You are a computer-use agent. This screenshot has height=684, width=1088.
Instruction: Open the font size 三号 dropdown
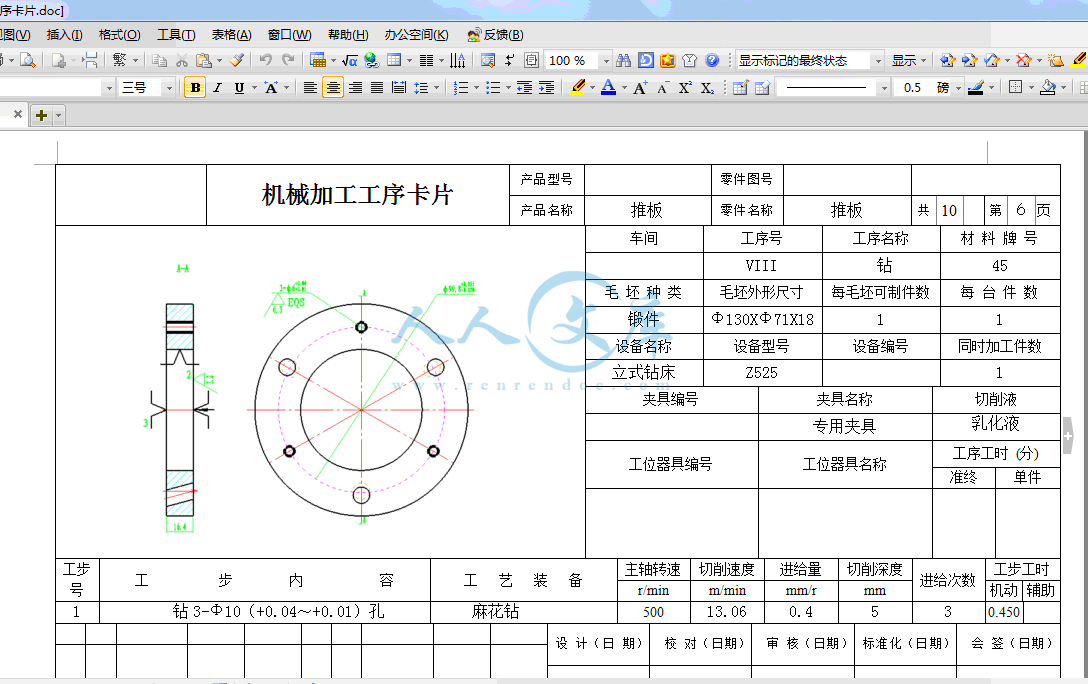[x=169, y=88]
